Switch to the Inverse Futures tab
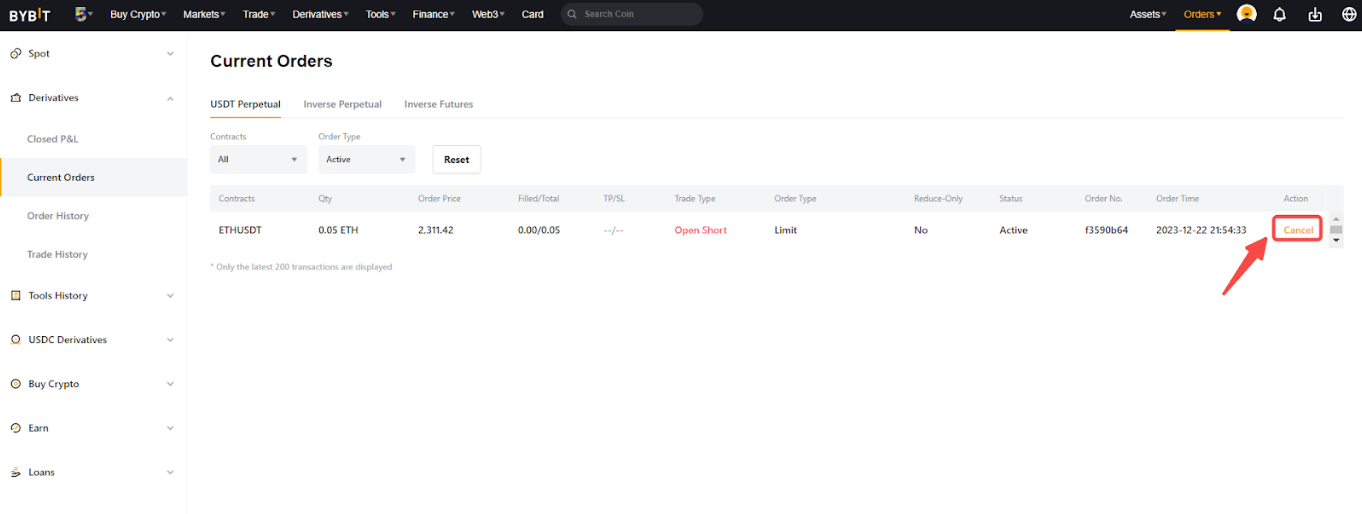The height and width of the screenshot is (514, 1362). [x=438, y=104]
